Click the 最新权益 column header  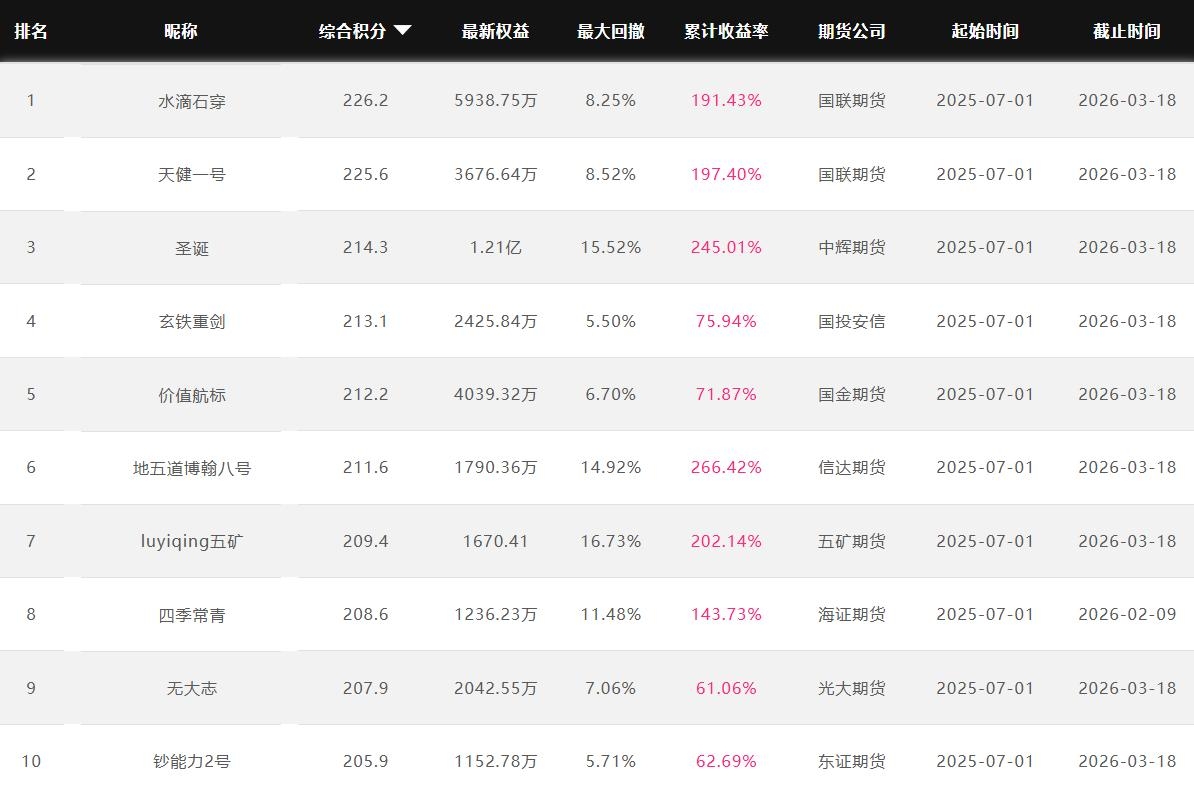[x=495, y=31]
